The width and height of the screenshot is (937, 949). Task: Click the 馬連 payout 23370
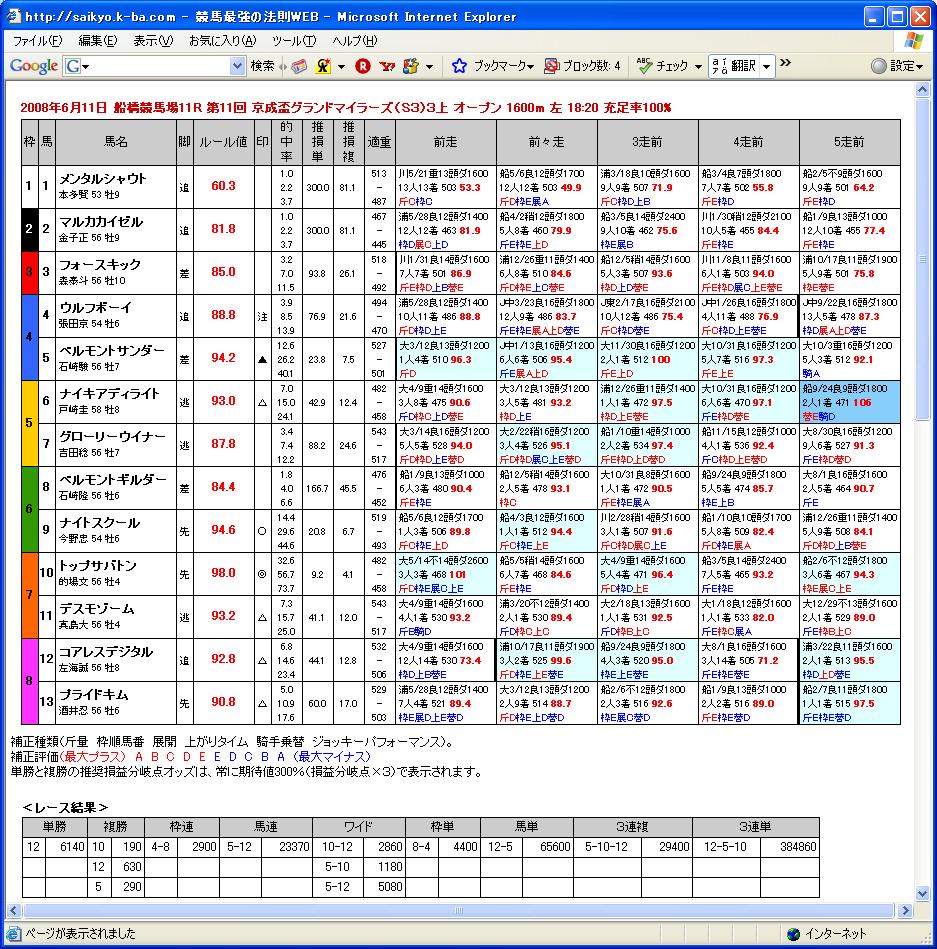[294, 847]
